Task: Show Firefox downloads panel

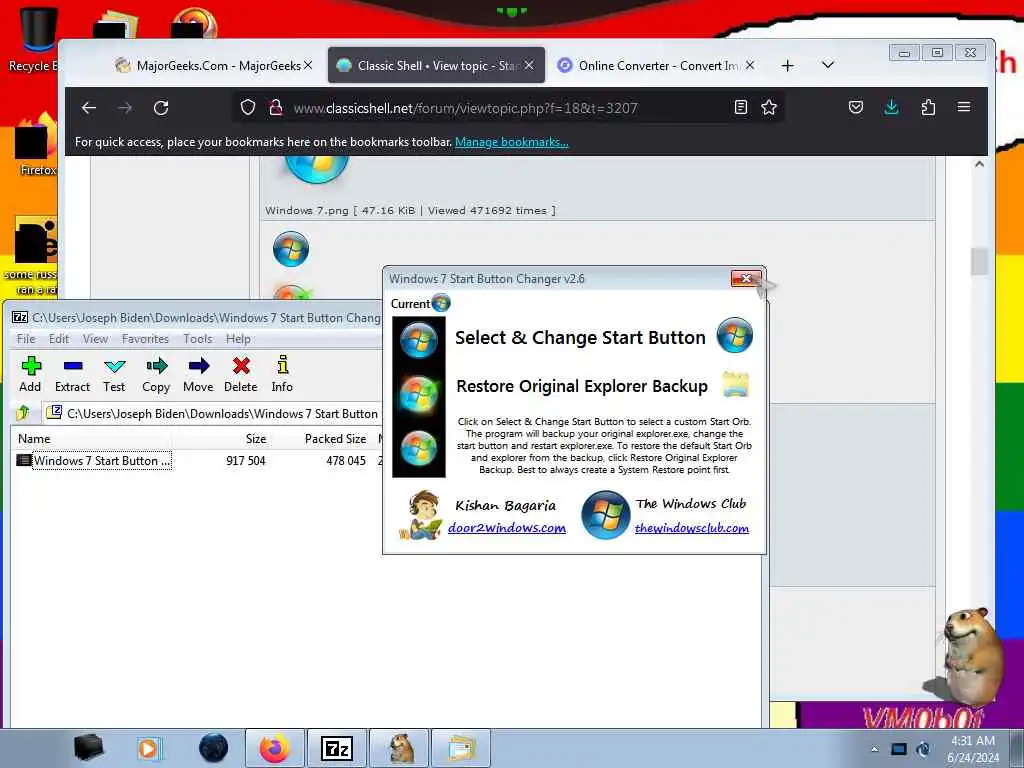Action: [x=891, y=107]
